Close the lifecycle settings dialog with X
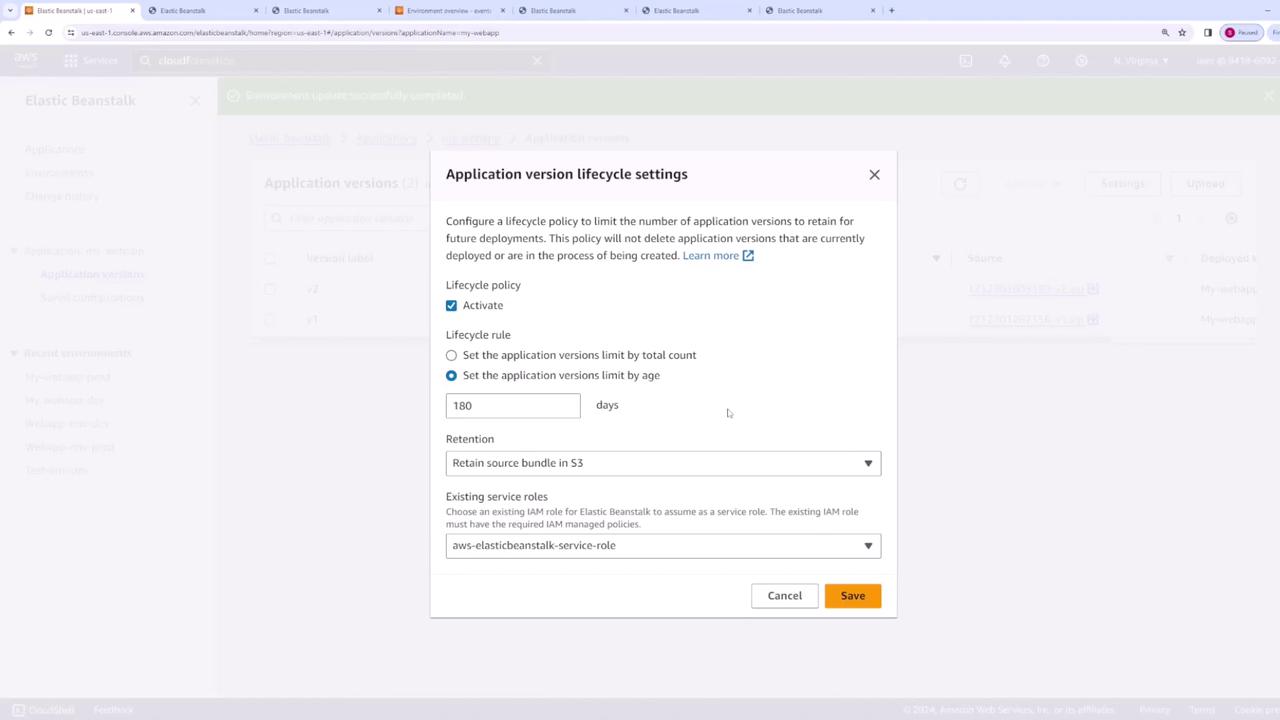The height and width of the screenshot is (720, 1280). point(874,175)
